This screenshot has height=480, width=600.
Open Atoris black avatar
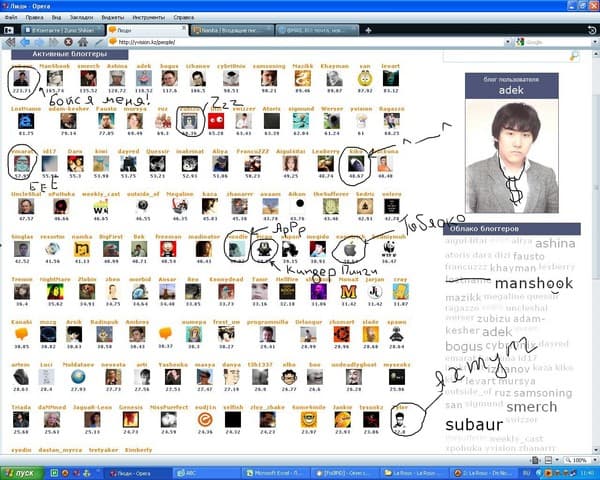[272, 121]
